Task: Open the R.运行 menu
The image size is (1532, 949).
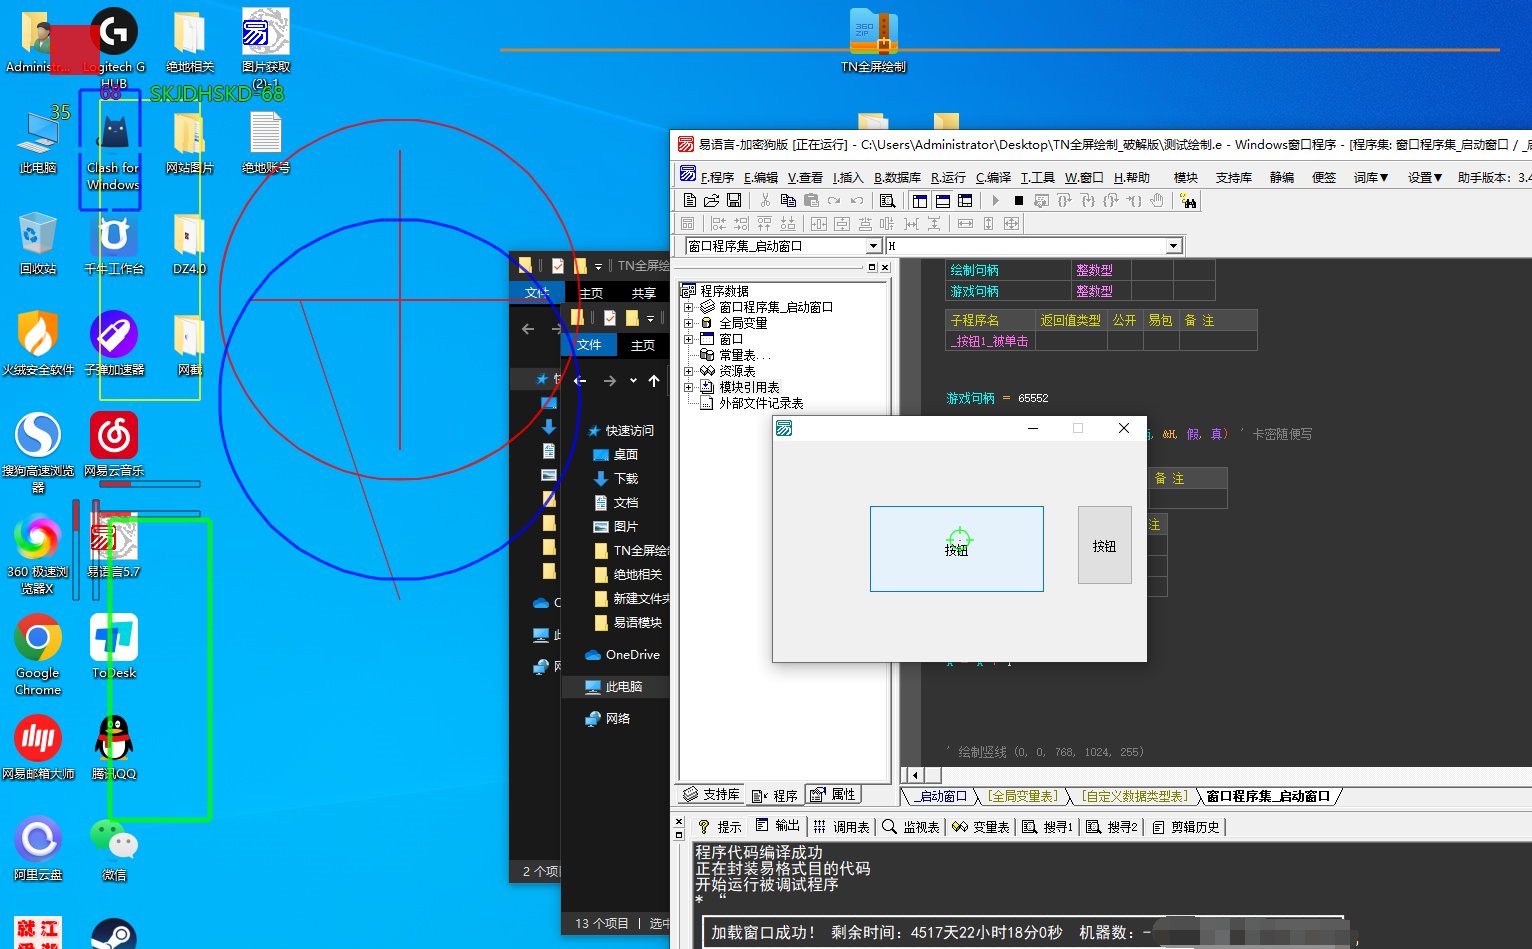Action: pyautogui.click(x=948, y=177)
